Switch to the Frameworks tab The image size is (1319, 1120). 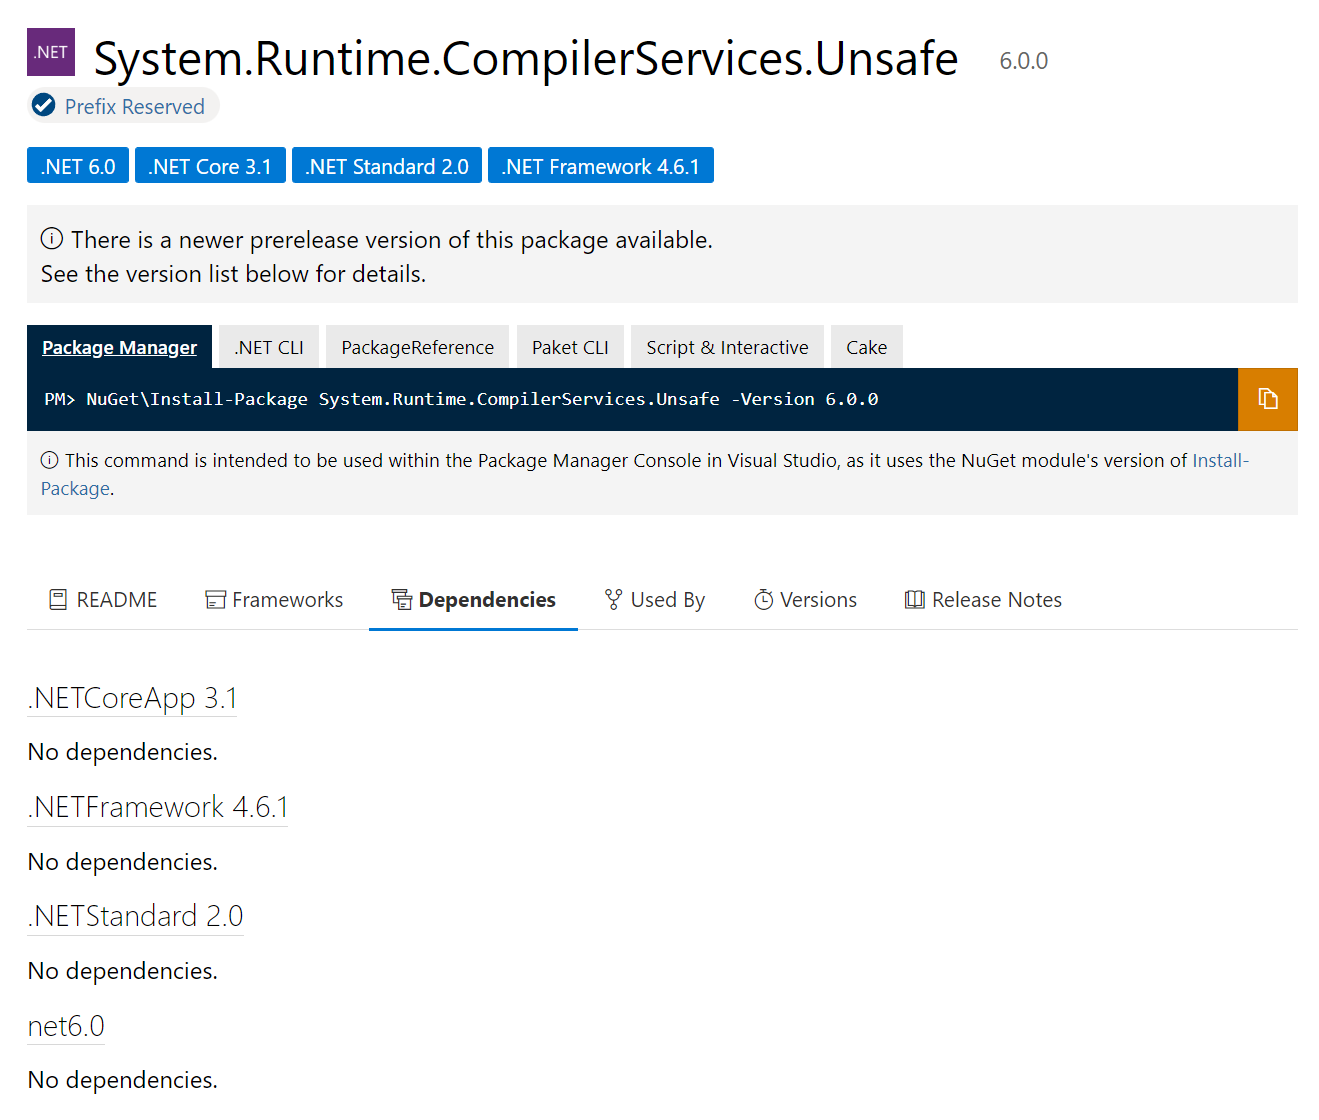274,600
